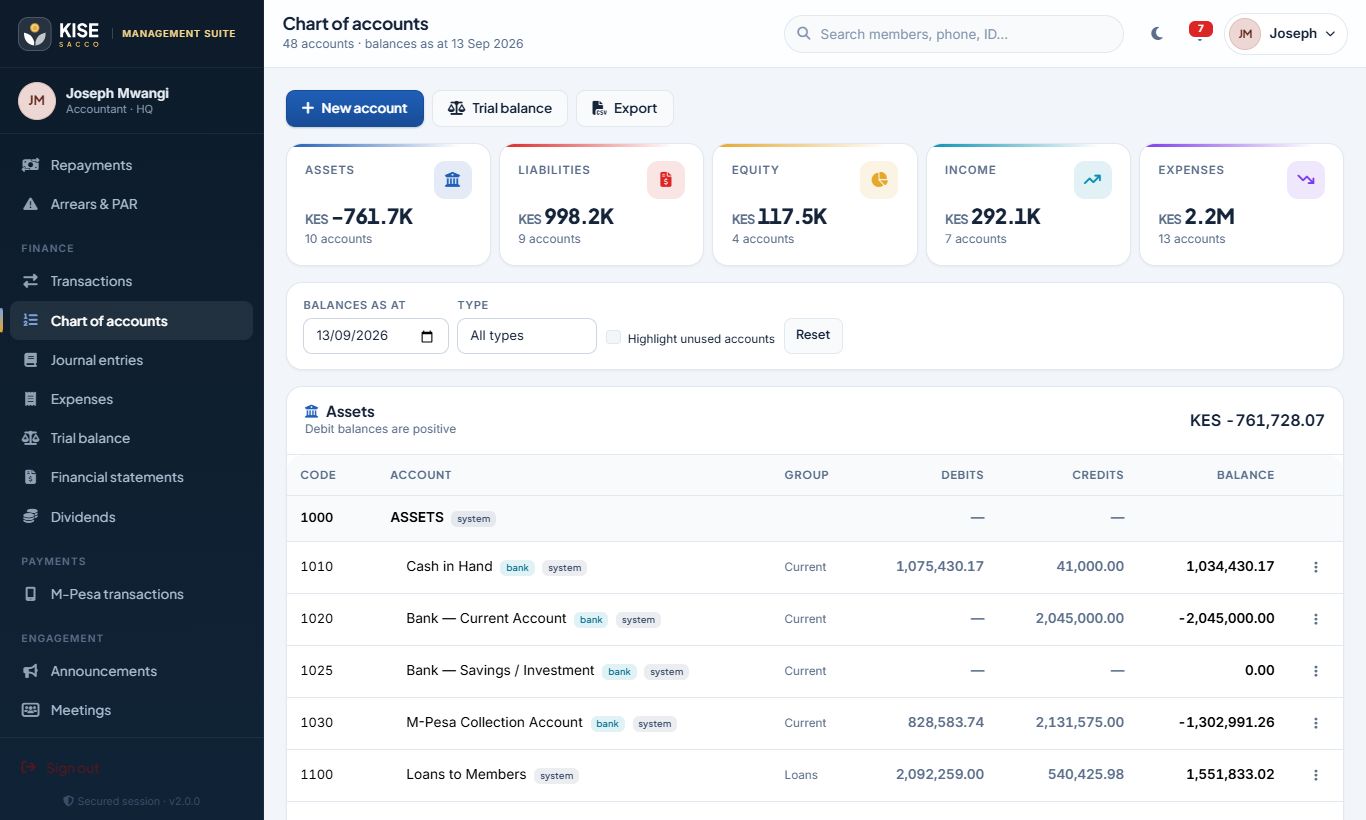Image resolution: width=1366 pixels, height=820 pixels.
Task: Click the Cash in Hand account name
Action: [x=449, y=566]
